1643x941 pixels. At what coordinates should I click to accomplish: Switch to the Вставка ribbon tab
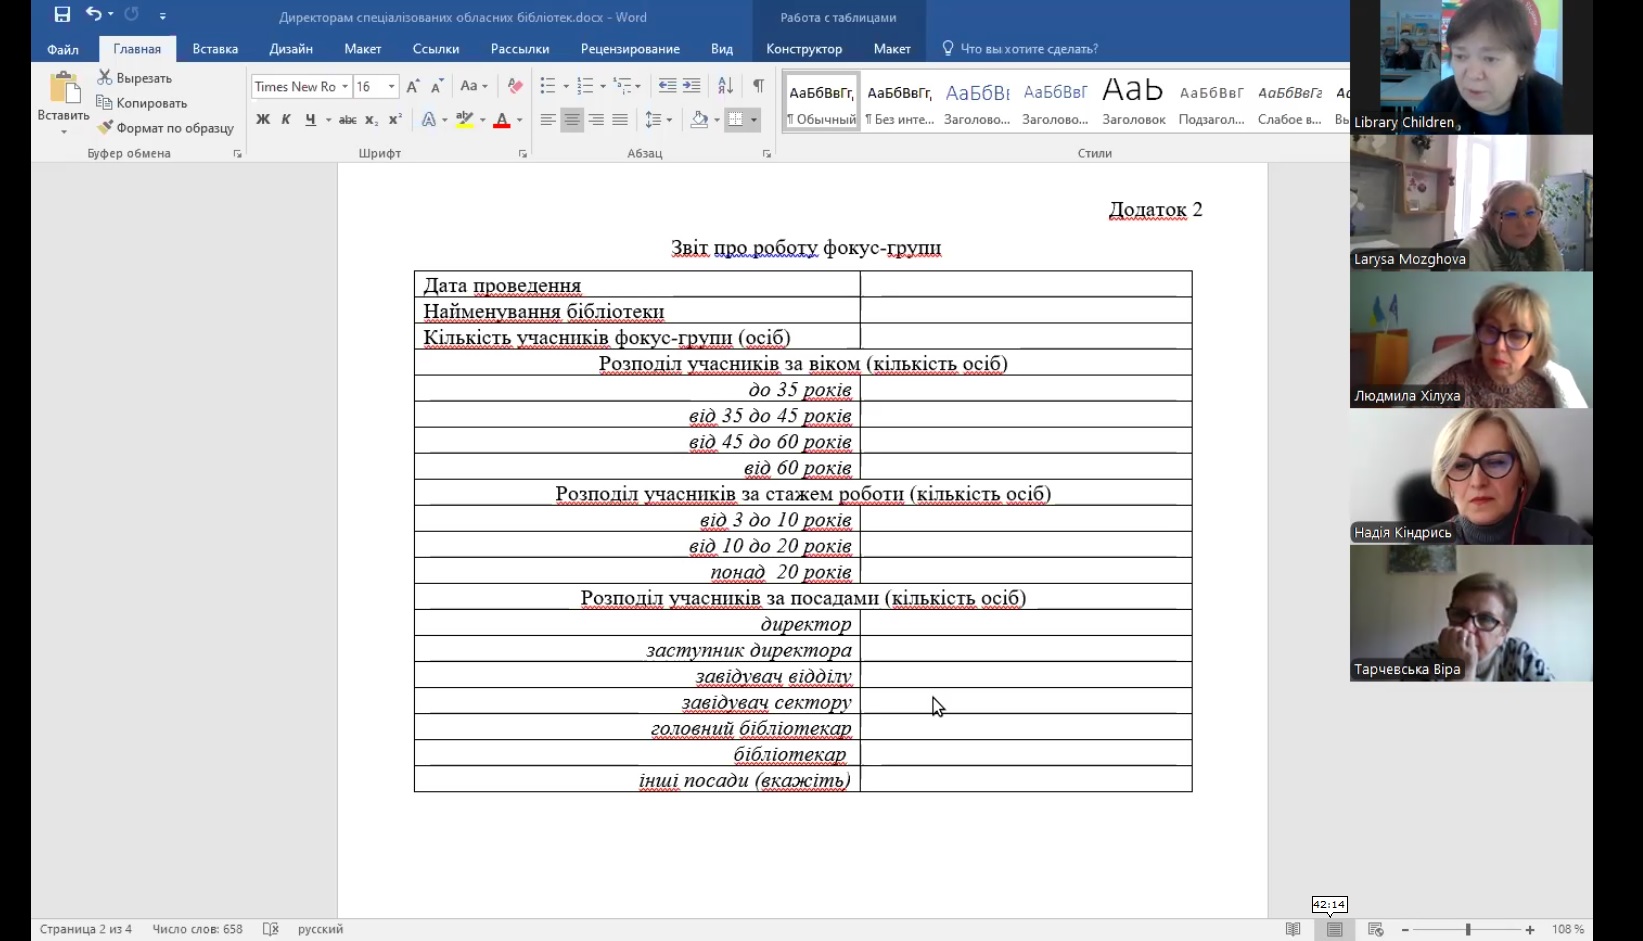click(215, 49)
